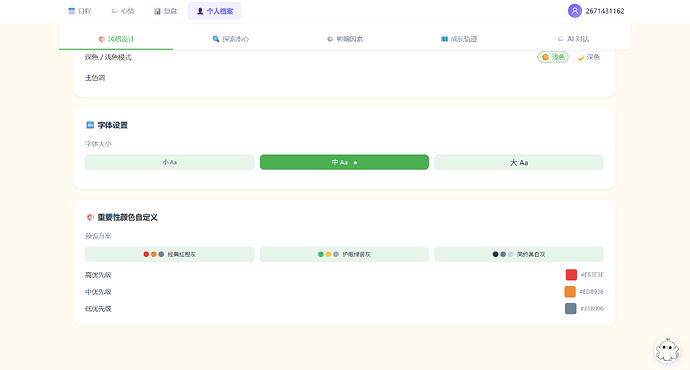Apply the 经典红橙灰 color preset
Image resolution: width=690 pixels, height=370 pixels.
(169, 254)
